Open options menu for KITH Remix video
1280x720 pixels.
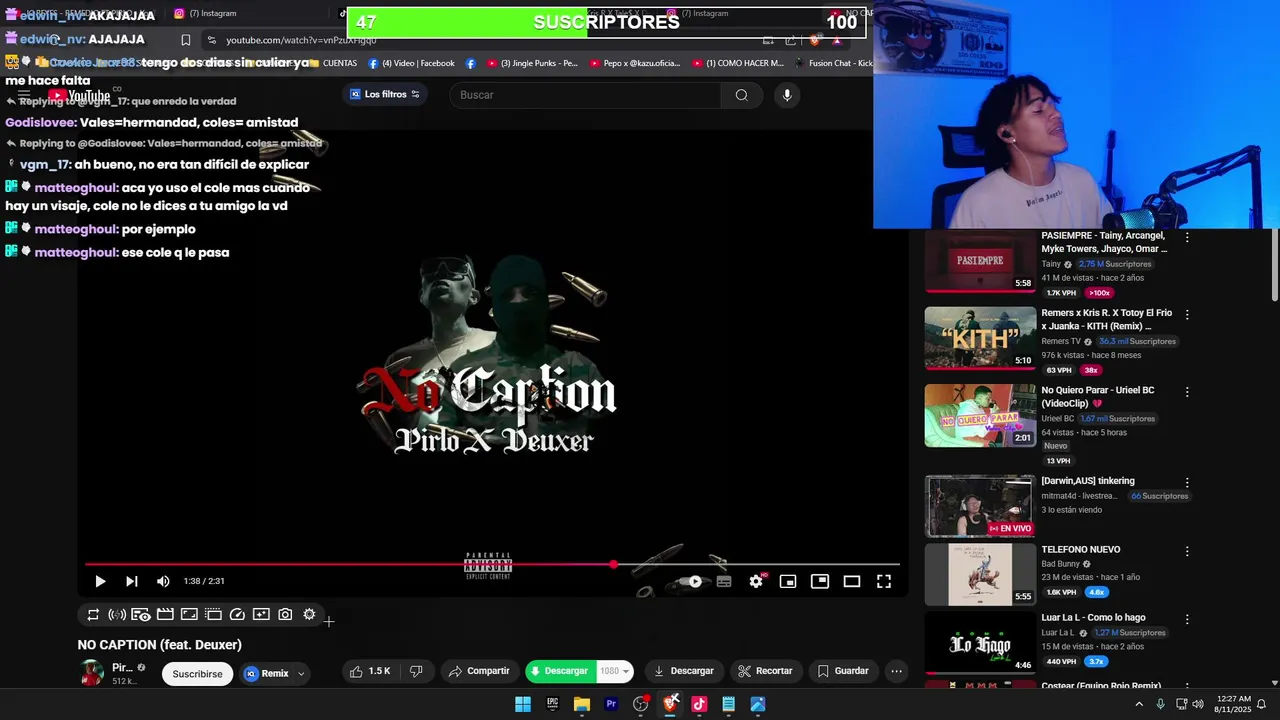point(1187,314)
